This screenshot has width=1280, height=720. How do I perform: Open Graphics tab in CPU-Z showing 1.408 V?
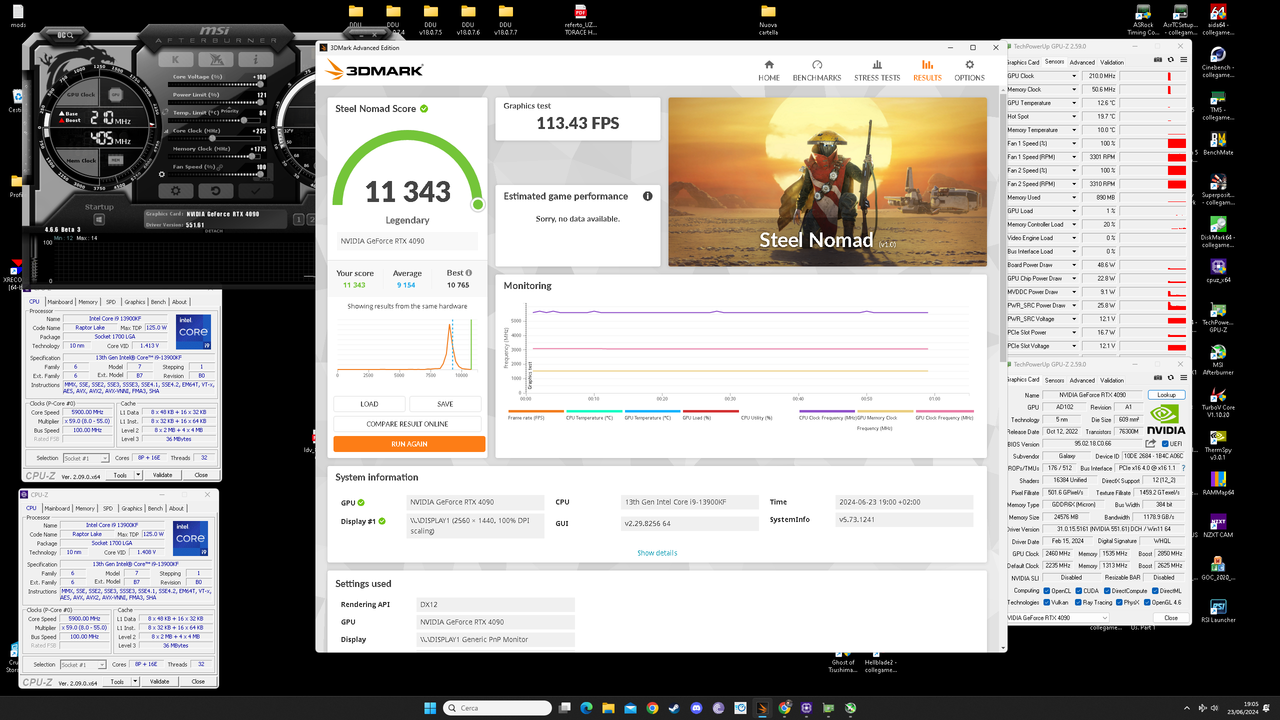[x=131, y=508]
